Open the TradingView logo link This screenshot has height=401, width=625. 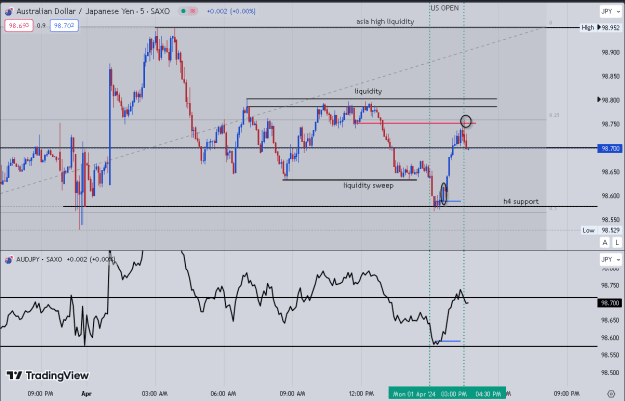pos(48,375)
